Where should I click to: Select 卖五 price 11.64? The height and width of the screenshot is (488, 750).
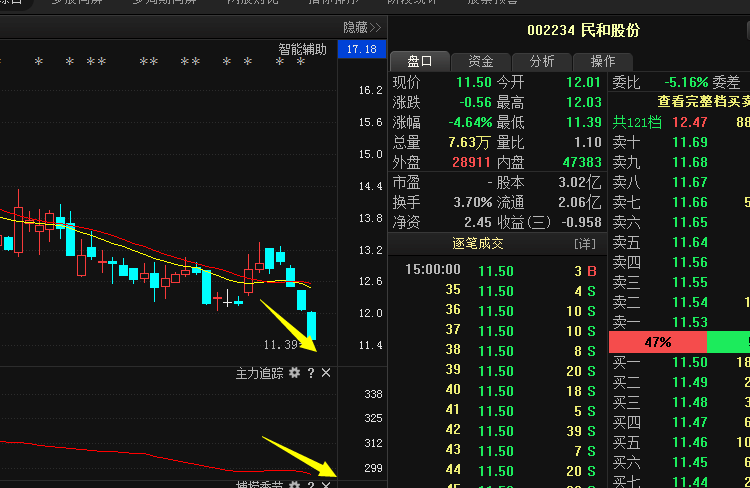pyautogui.click(x=690, y=243)
